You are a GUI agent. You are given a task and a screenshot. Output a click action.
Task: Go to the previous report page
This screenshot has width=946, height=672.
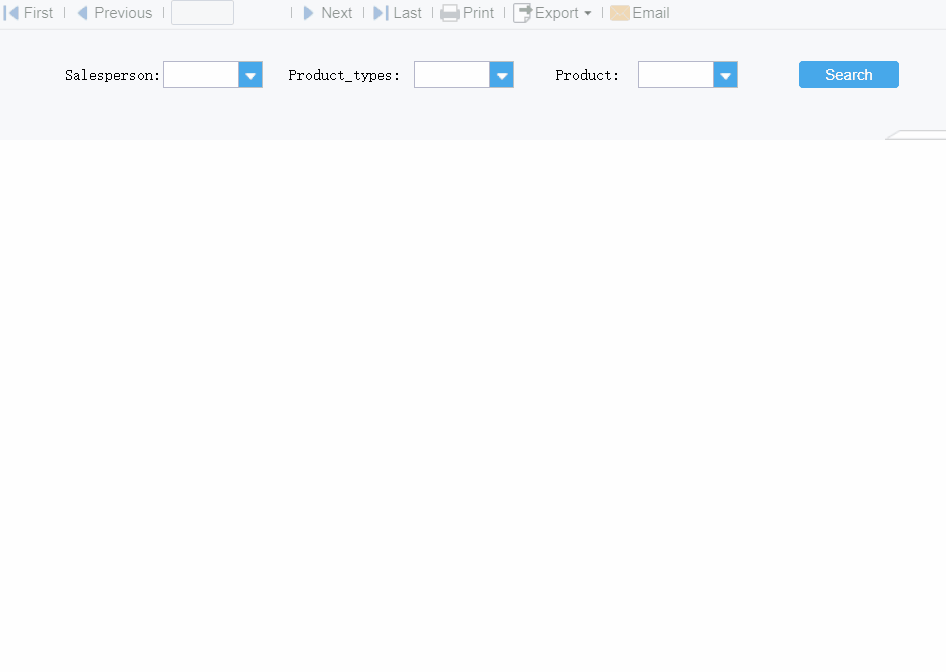114,13
